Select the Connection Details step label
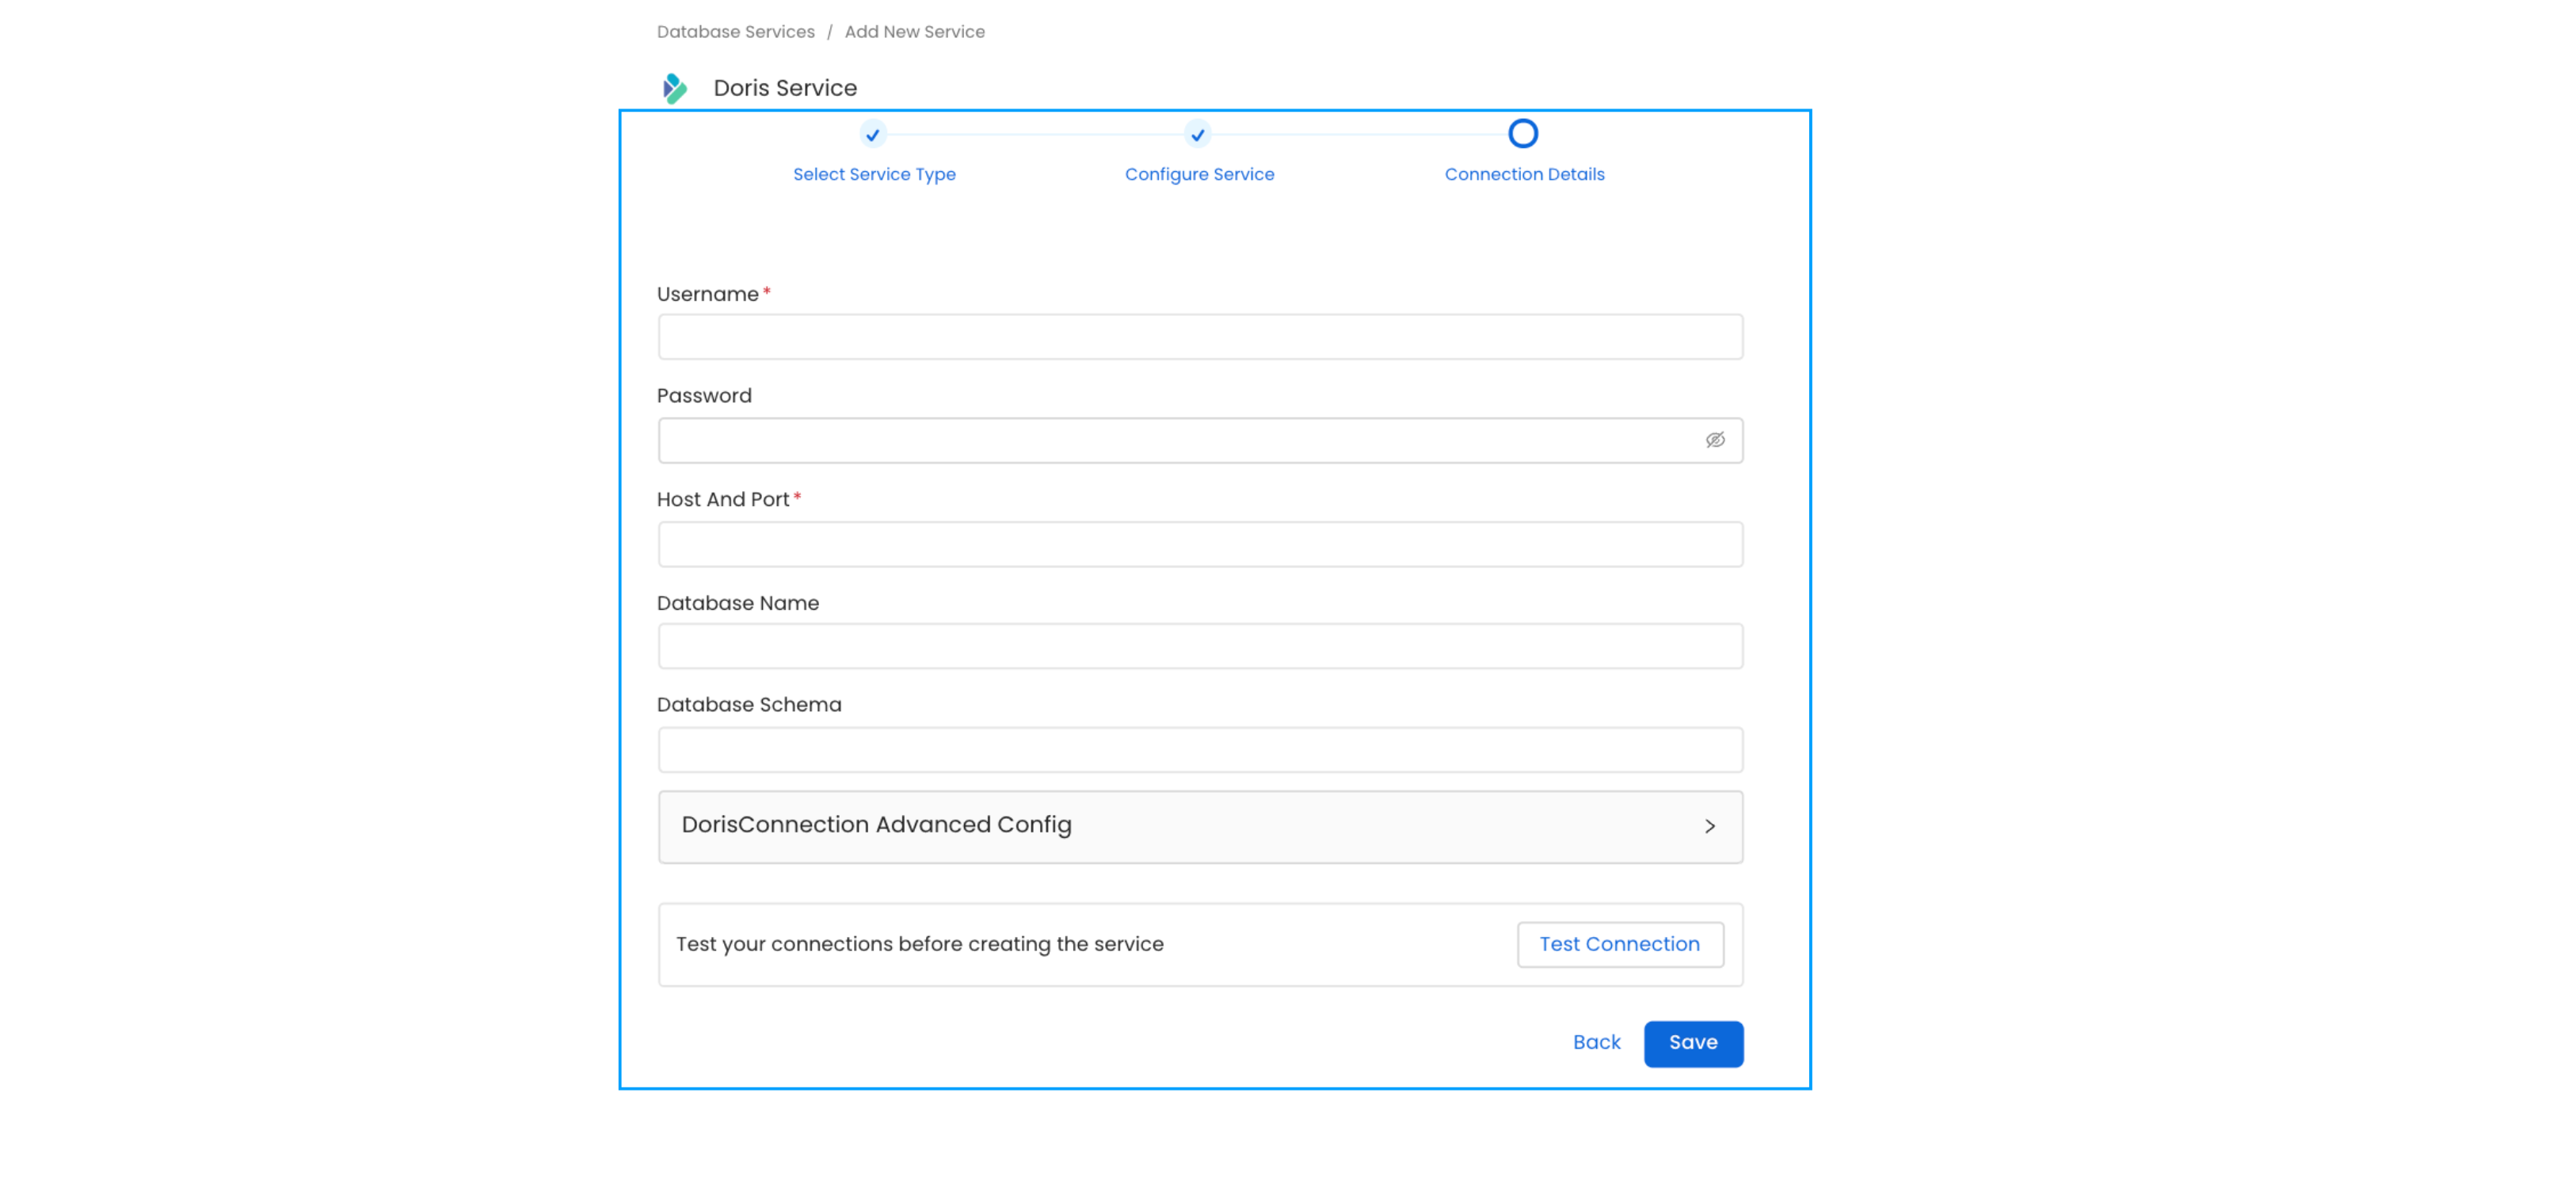The height and width of the screenshot is (1188, 2576). 1524,174
